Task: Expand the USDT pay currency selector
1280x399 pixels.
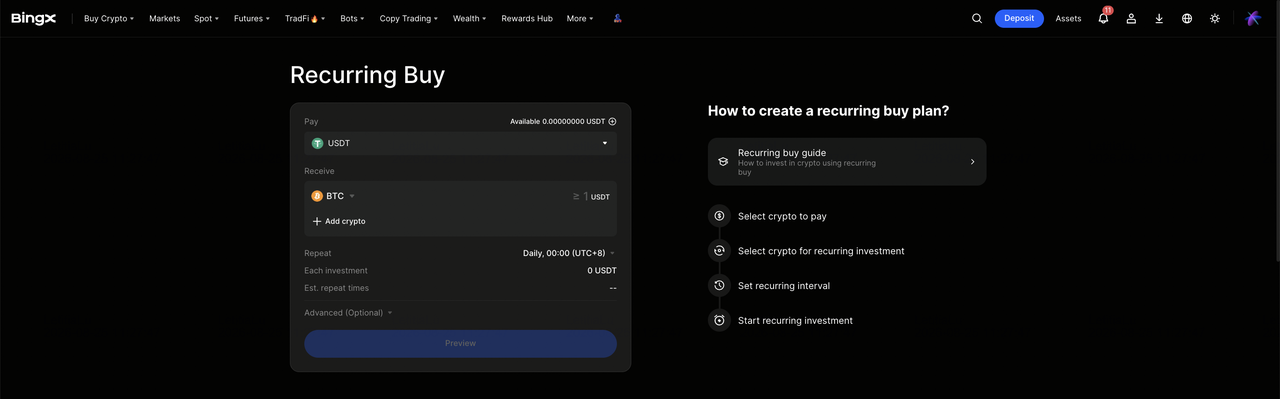Action: pyautogui.click(x=460, y=143)
